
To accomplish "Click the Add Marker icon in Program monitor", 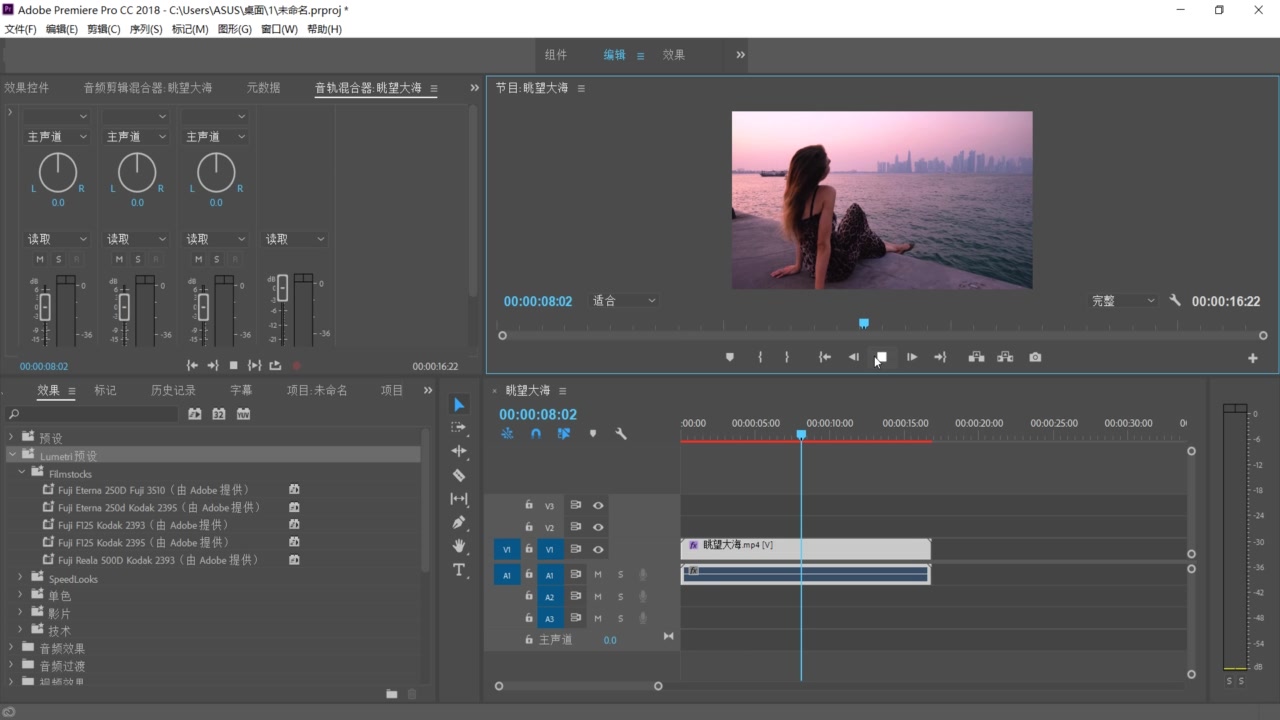I will tap(730, 357).
